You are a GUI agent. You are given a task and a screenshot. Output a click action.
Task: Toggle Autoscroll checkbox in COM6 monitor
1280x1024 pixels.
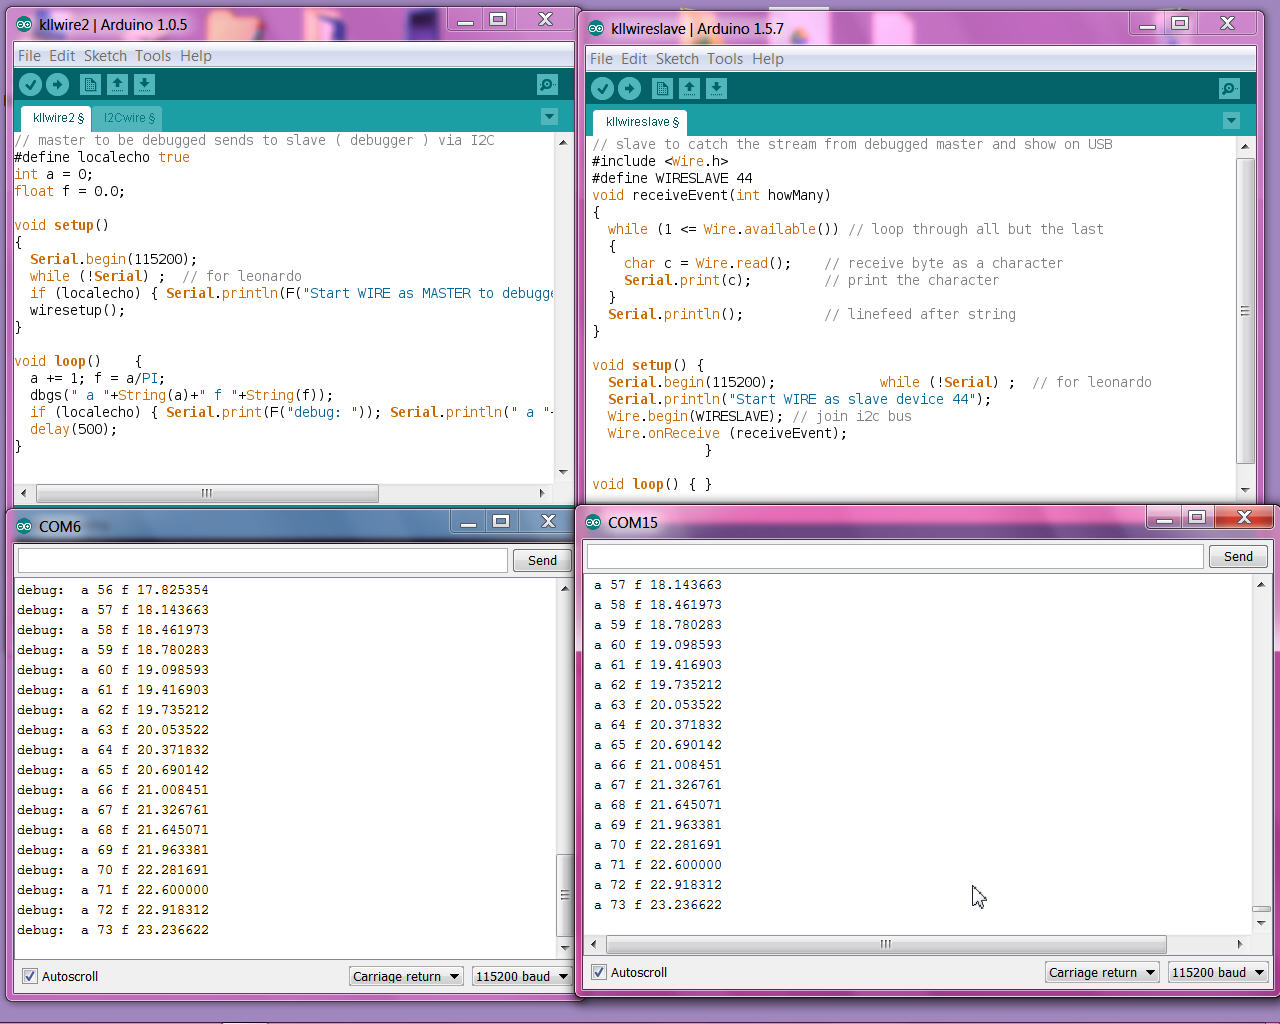click(30, 976)
